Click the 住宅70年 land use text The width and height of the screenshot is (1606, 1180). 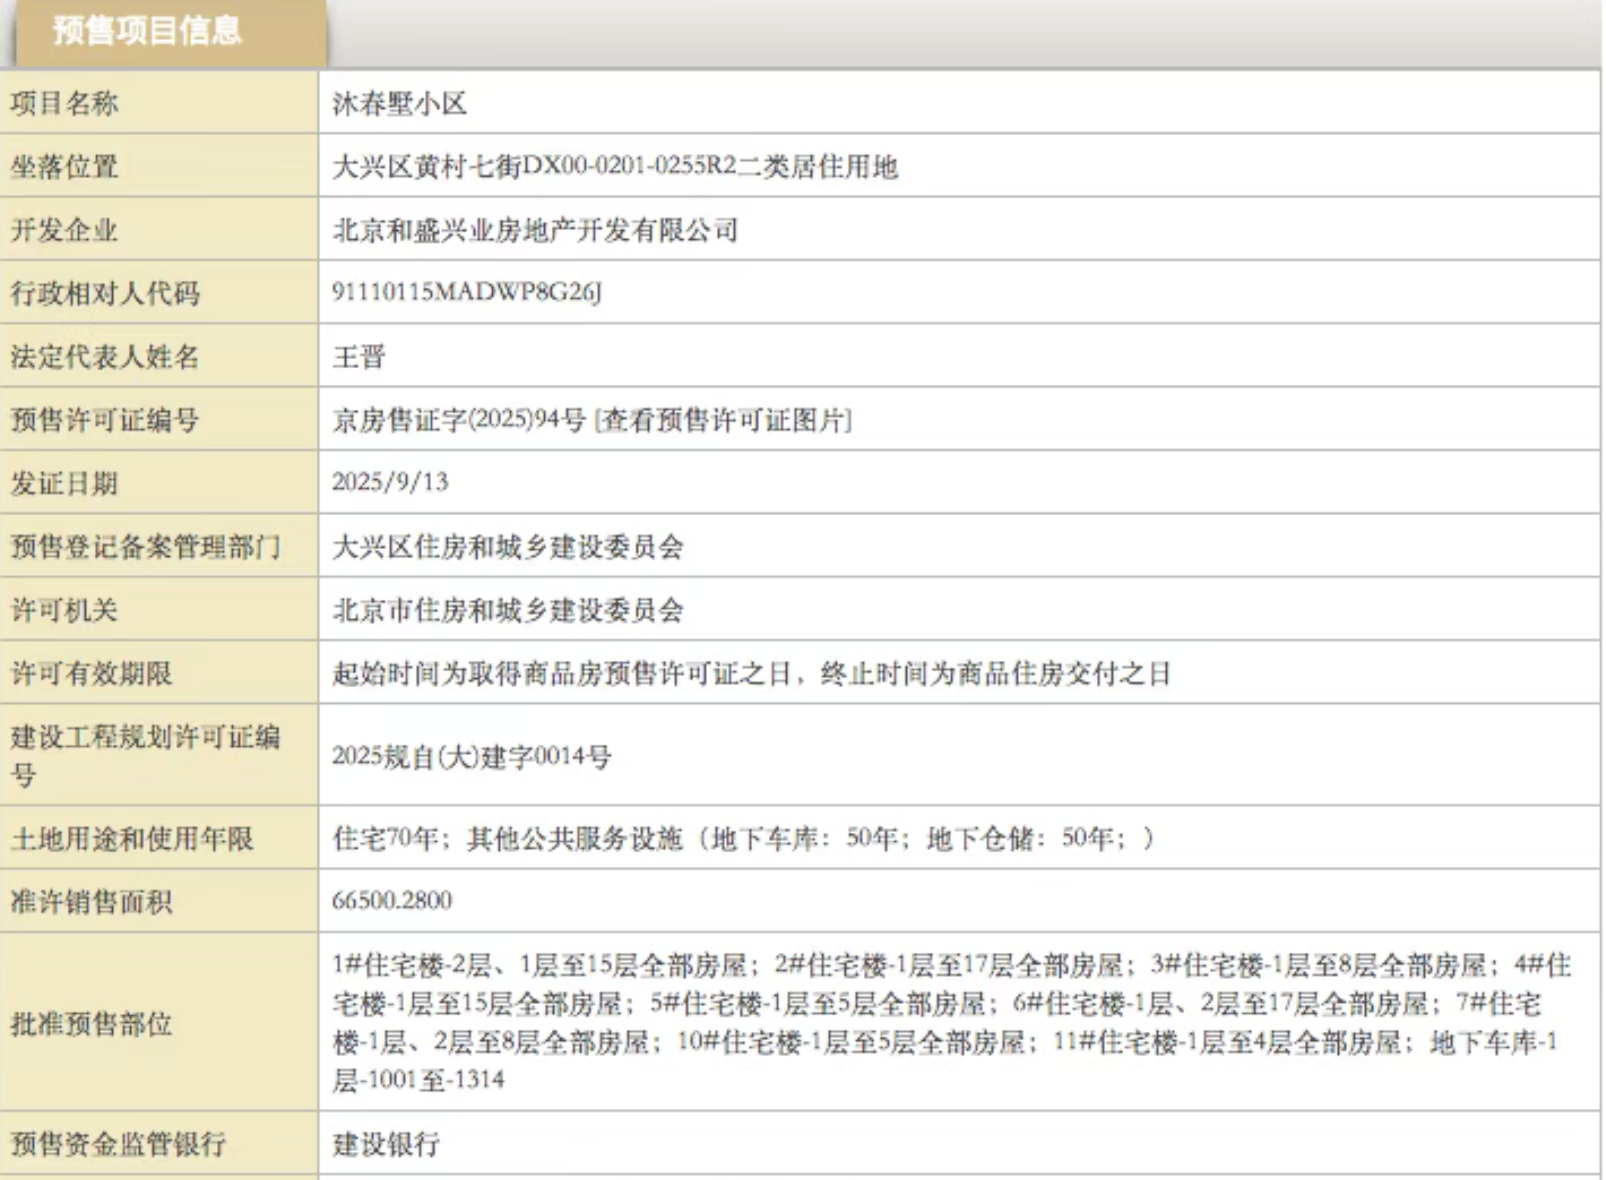[385, 838]
